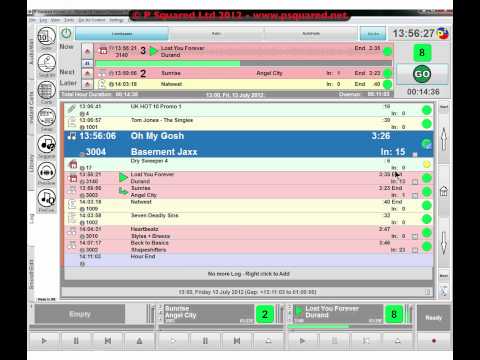The height and width of the screenshot is (360, 480).
Task: Skip to start on first Empty player
Action: [108, 341]
